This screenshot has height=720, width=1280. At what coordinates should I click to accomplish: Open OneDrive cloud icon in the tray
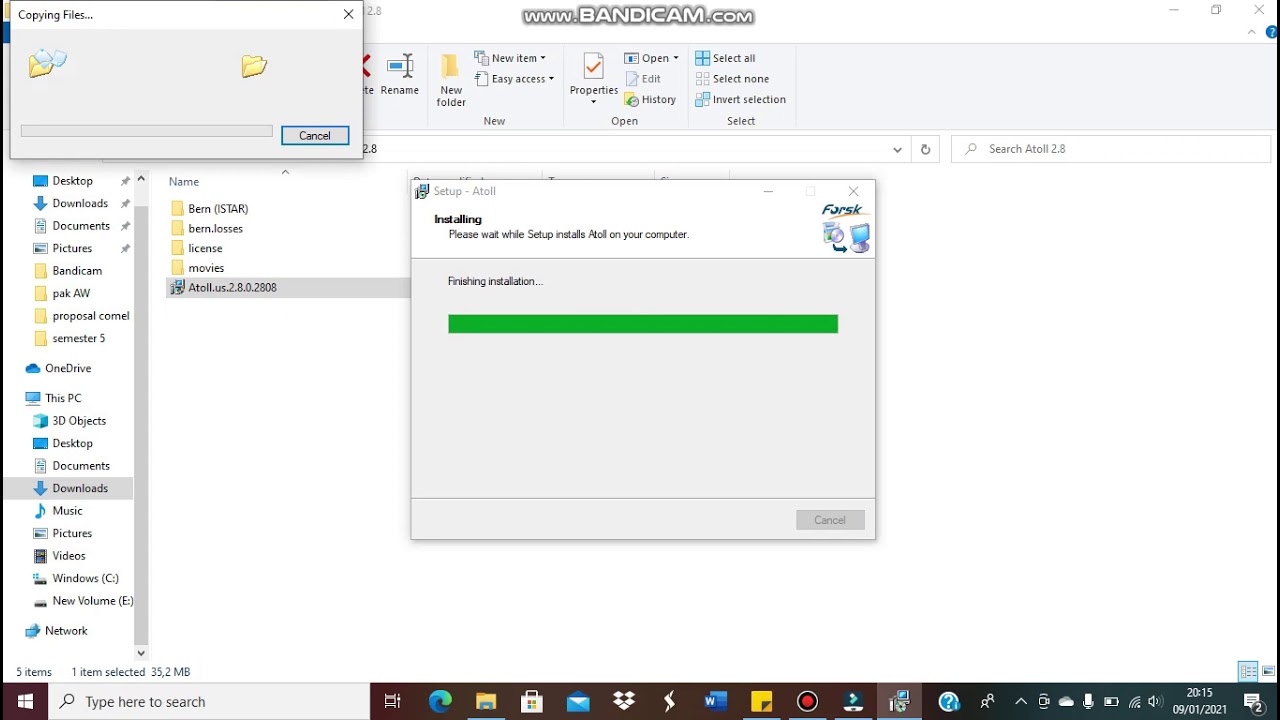tap(1066, 701)
